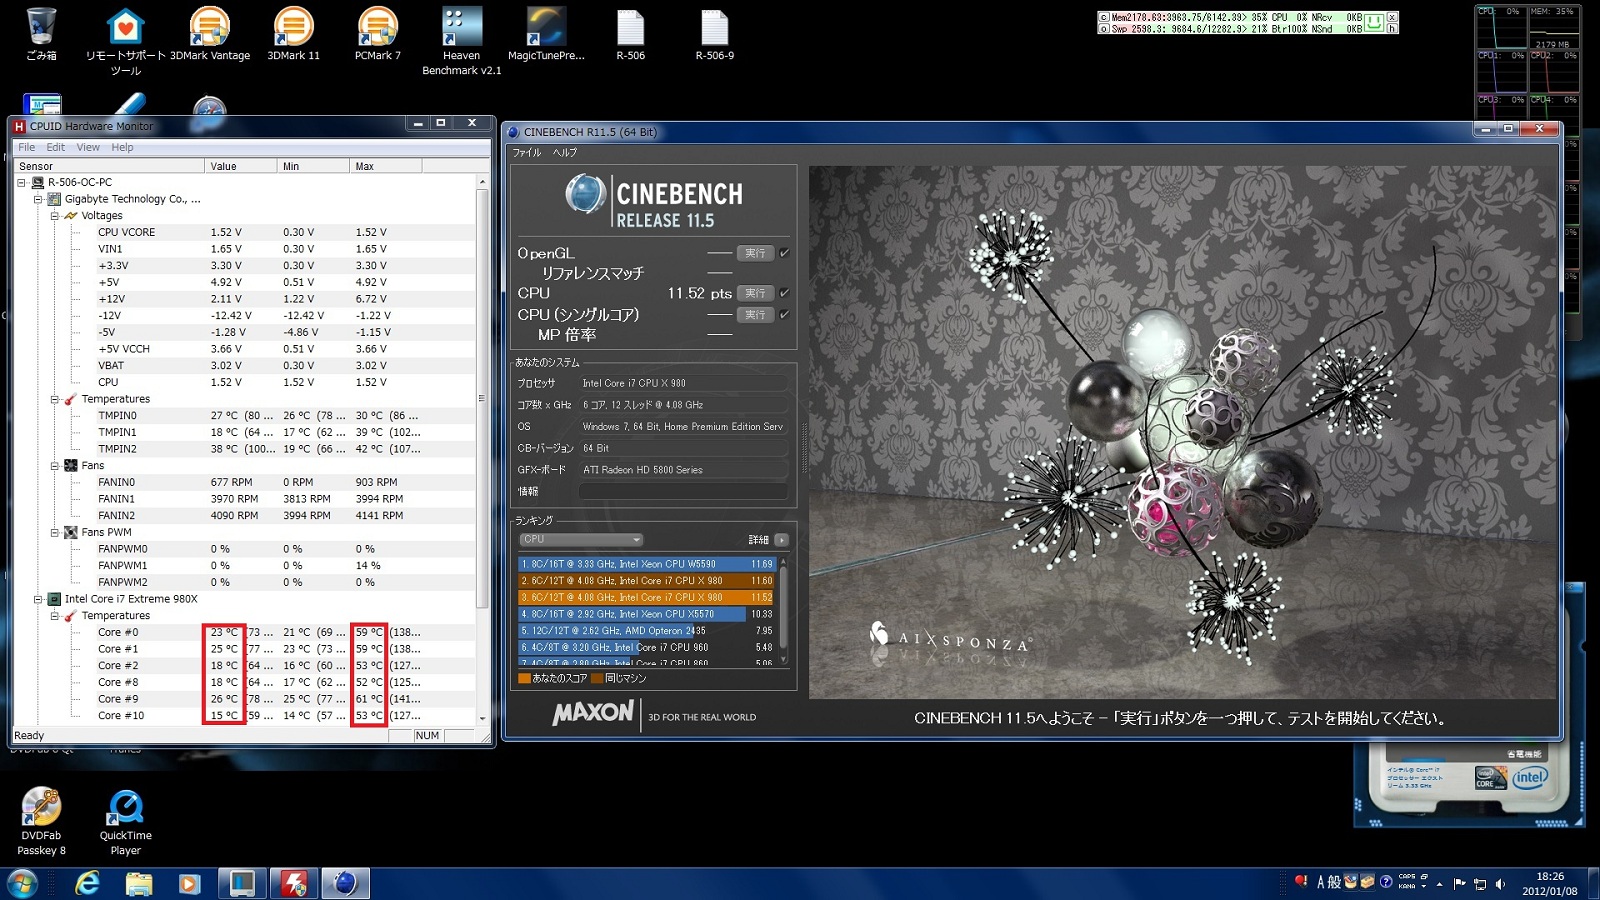Open the File menu in Hardware Monitor
1600x900 pixels.
point(27,147)
